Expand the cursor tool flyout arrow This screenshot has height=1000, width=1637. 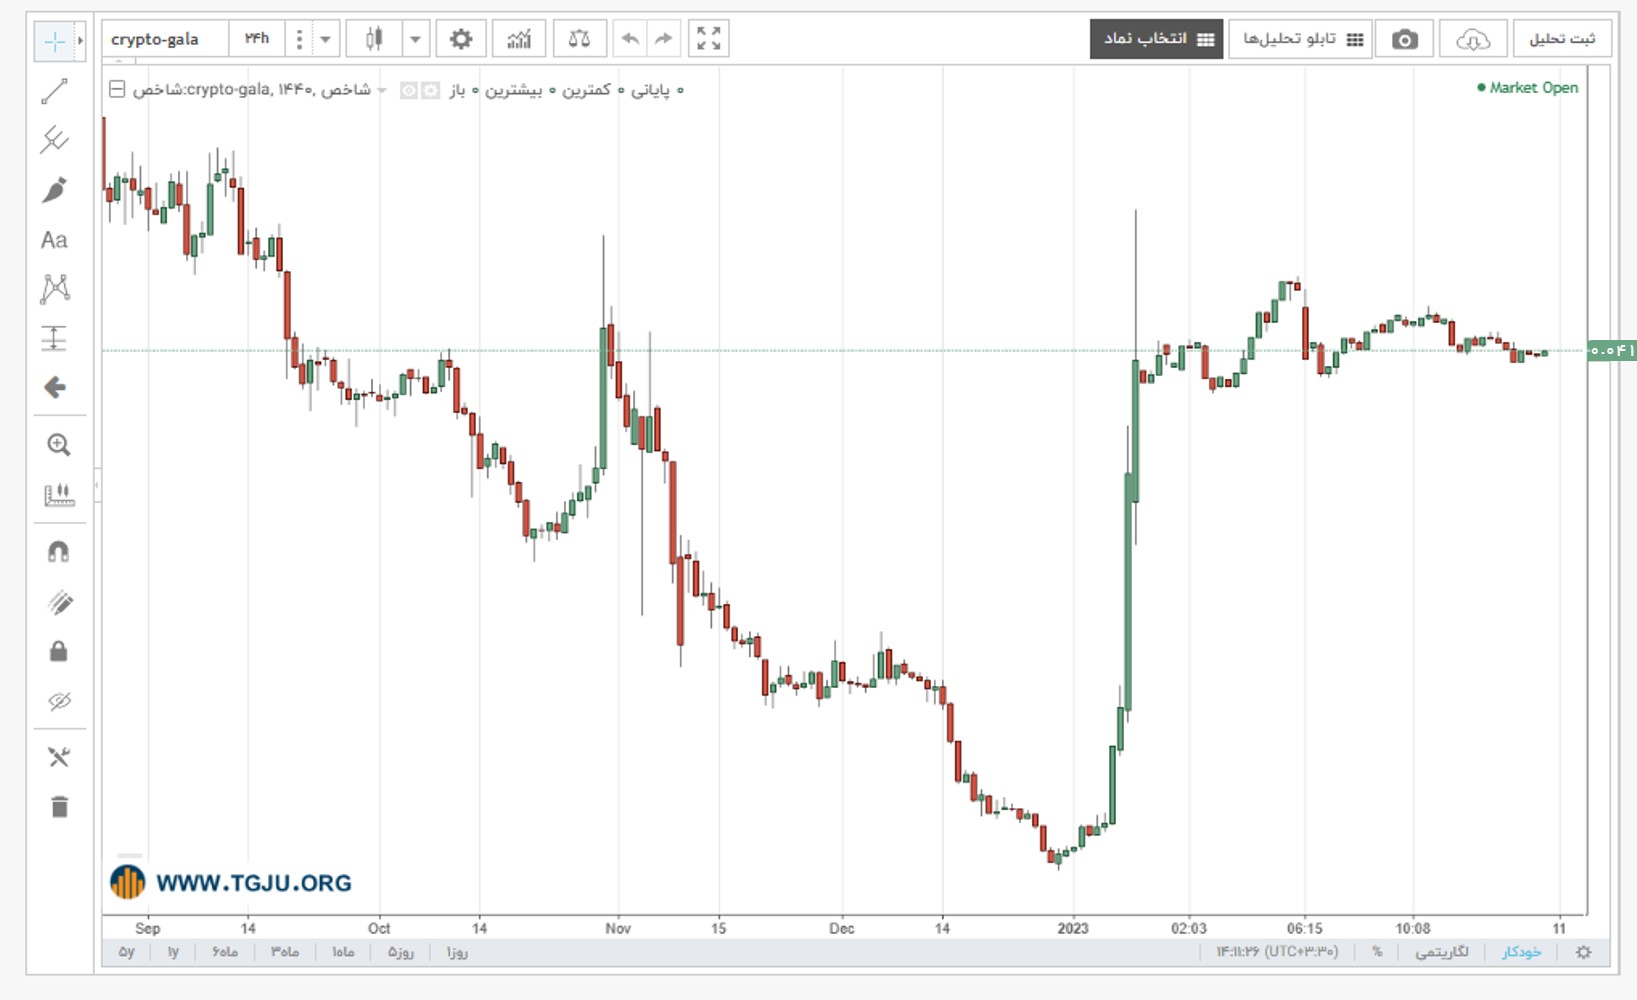(x=80, y=41)
